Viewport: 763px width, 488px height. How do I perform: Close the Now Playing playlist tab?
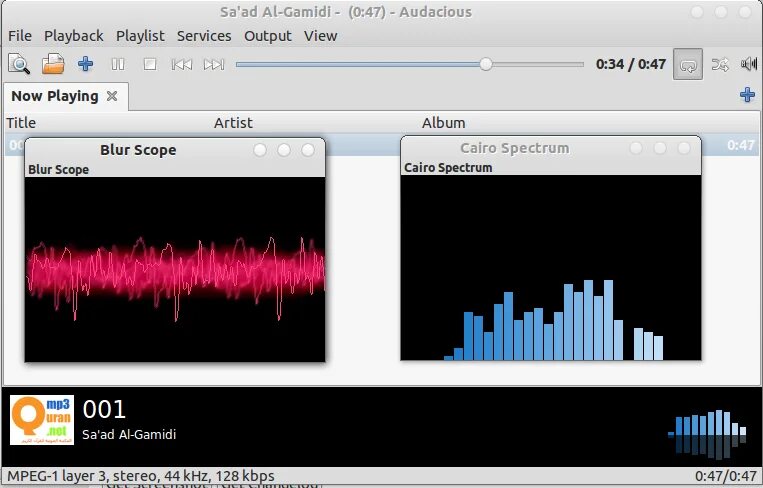tap(112, 96)
